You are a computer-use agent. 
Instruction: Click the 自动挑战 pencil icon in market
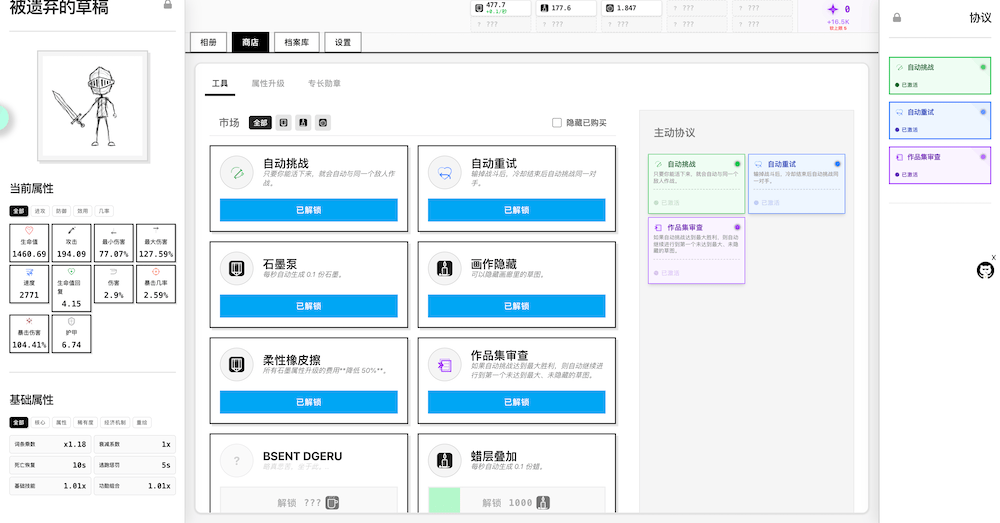pyautogui.click(x=237, y=172)
